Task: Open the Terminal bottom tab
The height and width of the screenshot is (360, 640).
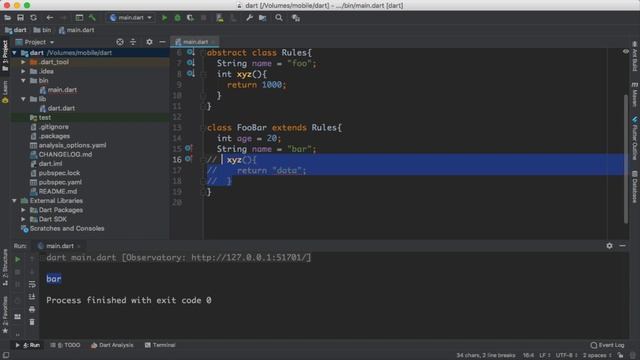Action: click(x=160, y=345)
